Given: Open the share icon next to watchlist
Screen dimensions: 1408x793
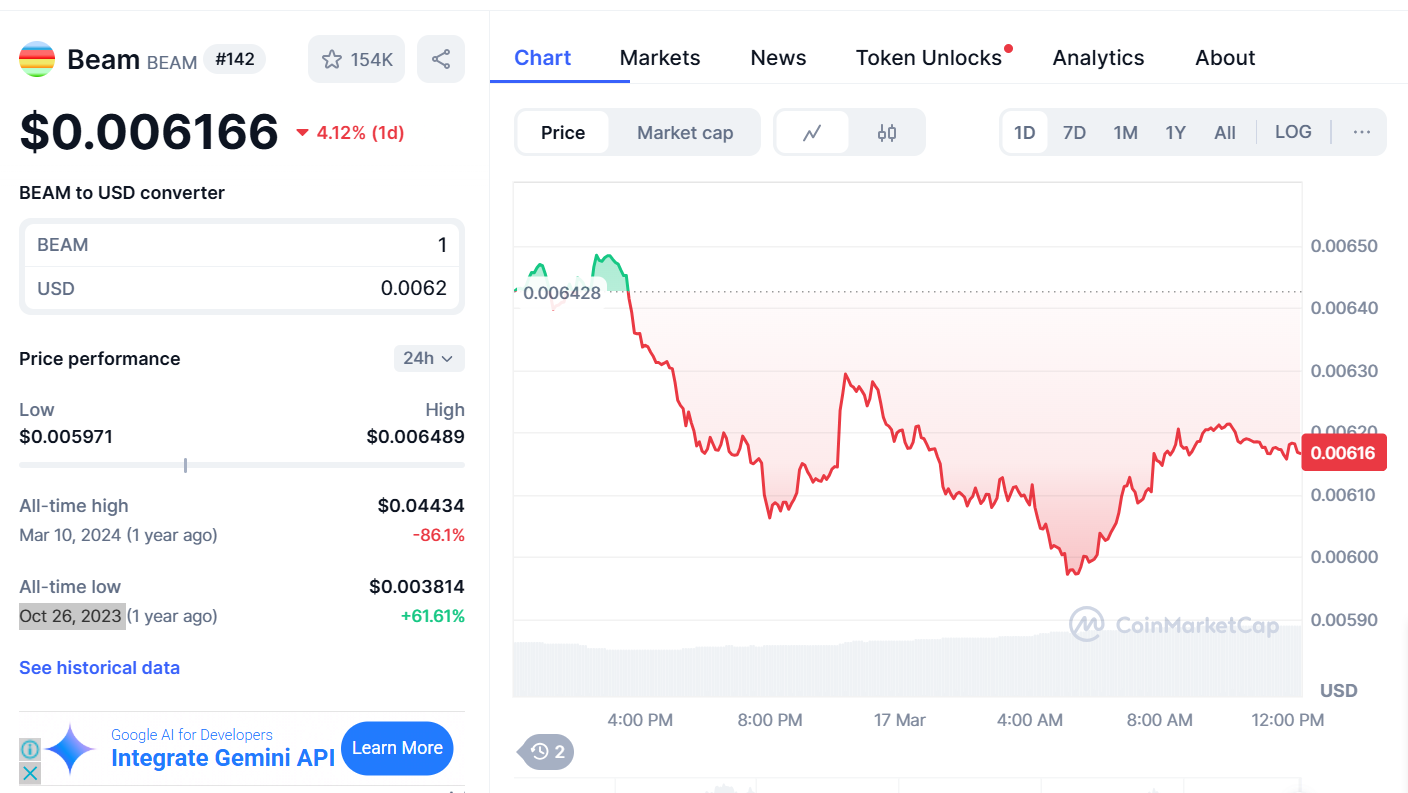Looking at the screenshot, I should coord(441,59).
